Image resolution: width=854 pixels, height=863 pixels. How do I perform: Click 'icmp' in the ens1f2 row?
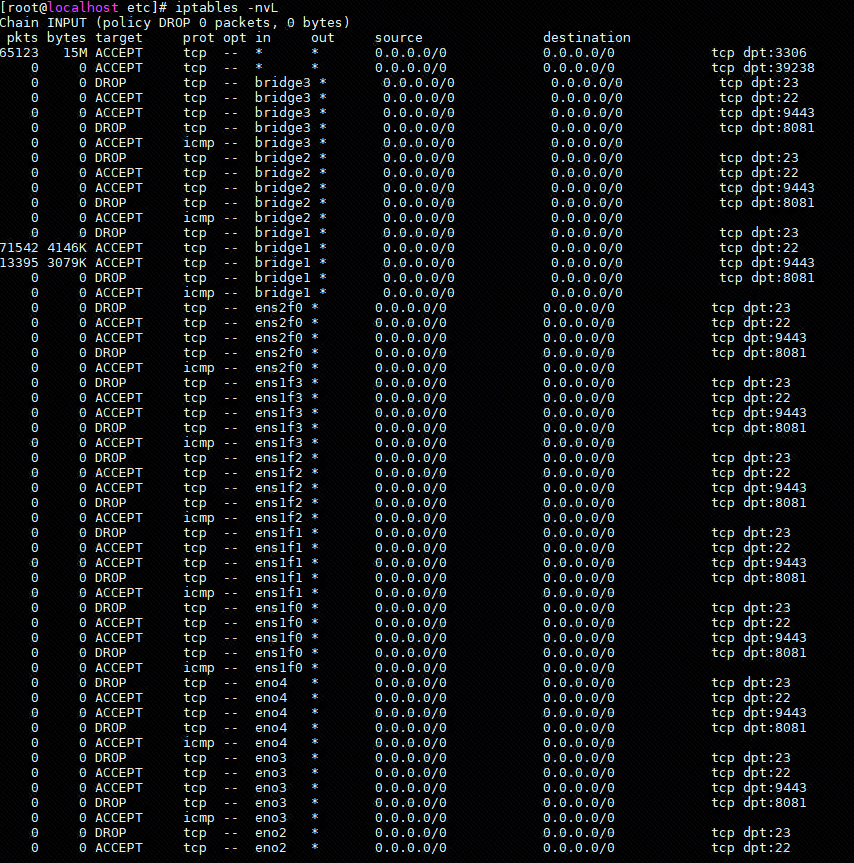198,518
